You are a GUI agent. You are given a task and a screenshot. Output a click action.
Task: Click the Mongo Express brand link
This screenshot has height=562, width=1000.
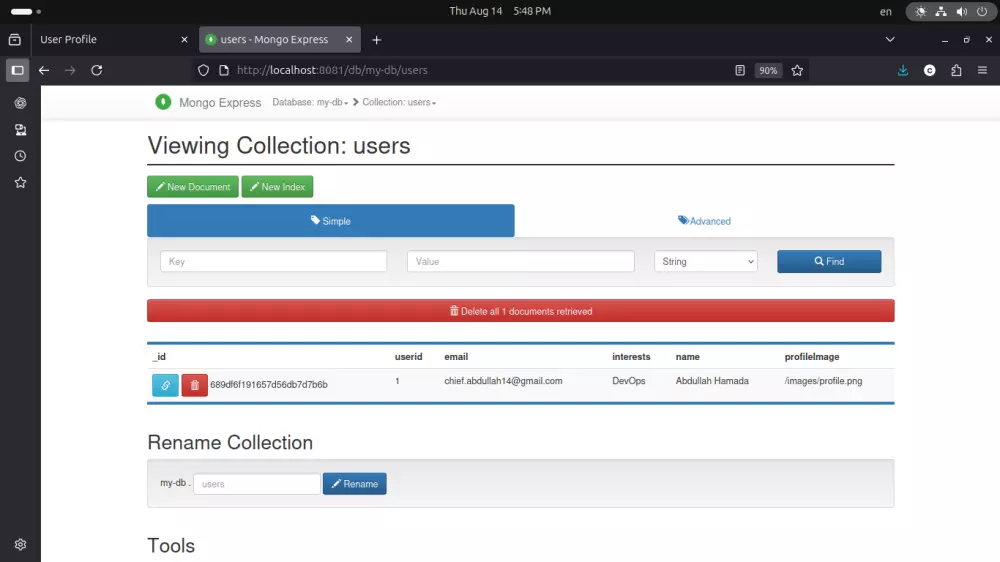pyautogui.click(x=220, y=102)
